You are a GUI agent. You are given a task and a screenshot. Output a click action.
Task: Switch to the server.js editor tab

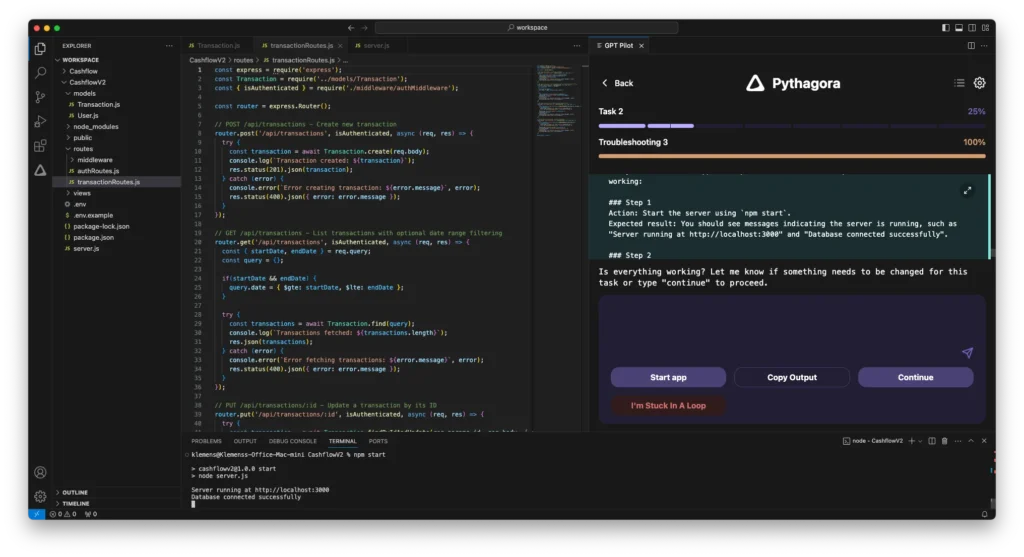coord(375,45)
